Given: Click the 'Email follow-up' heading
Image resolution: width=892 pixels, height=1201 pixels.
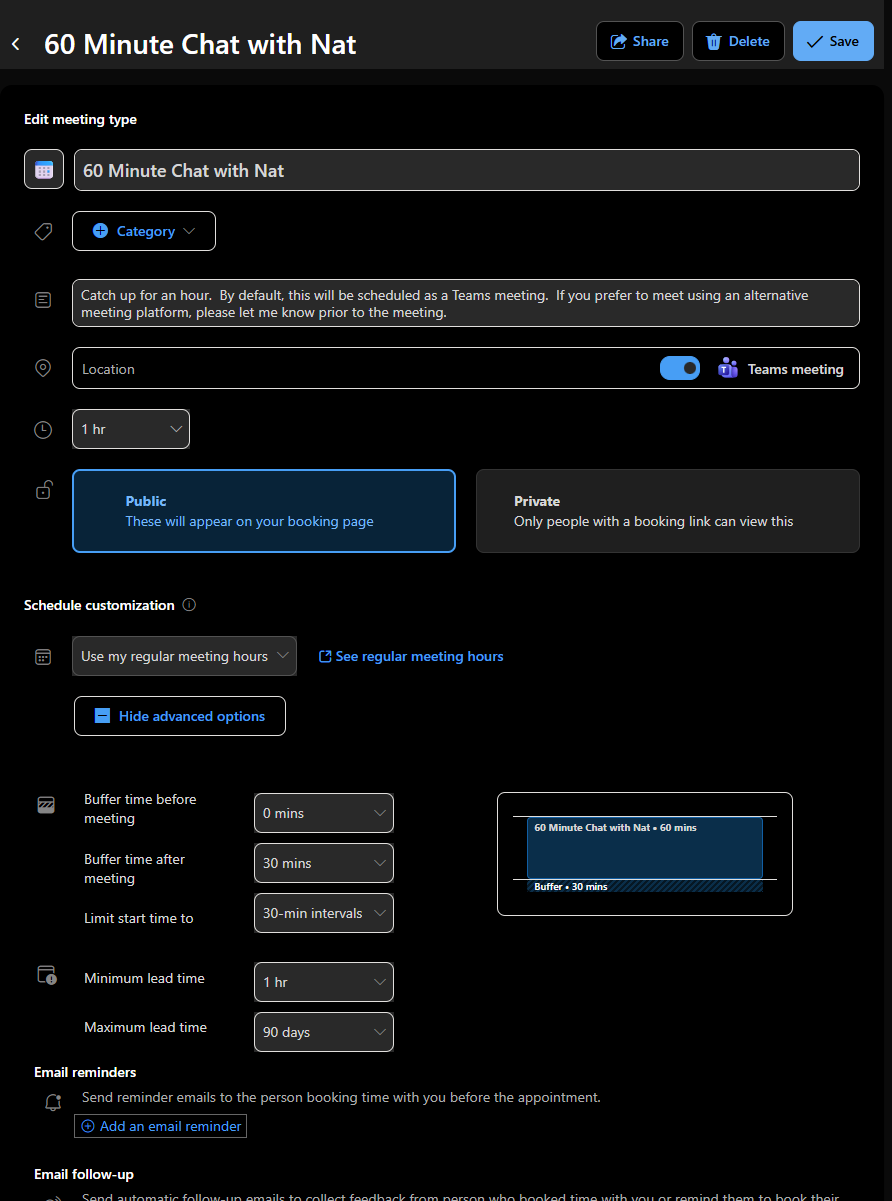Looking at the screenshot, I should point(84,1174).
